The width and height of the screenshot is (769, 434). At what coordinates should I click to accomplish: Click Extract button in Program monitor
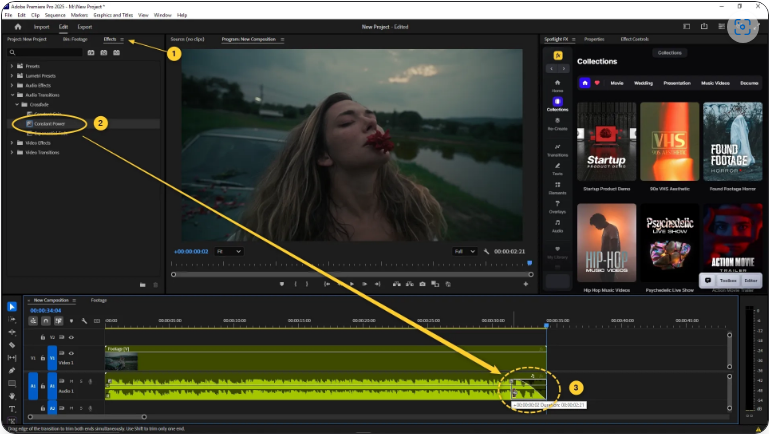click(x=410, y=284)
